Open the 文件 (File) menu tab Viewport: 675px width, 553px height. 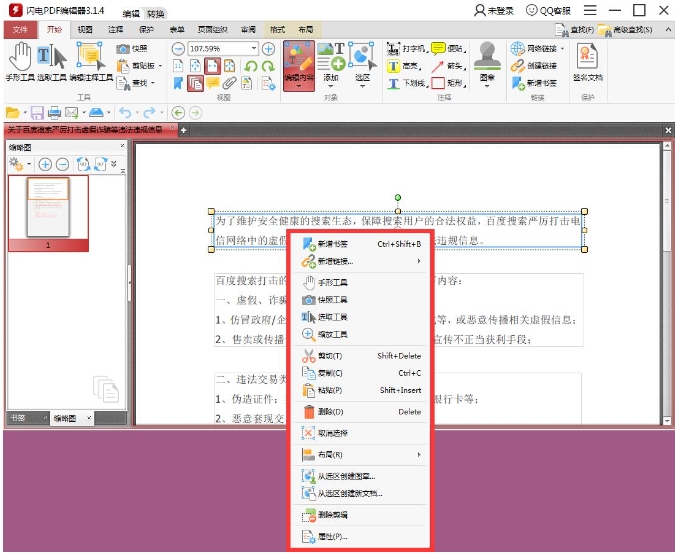click(x=20, y=30)
